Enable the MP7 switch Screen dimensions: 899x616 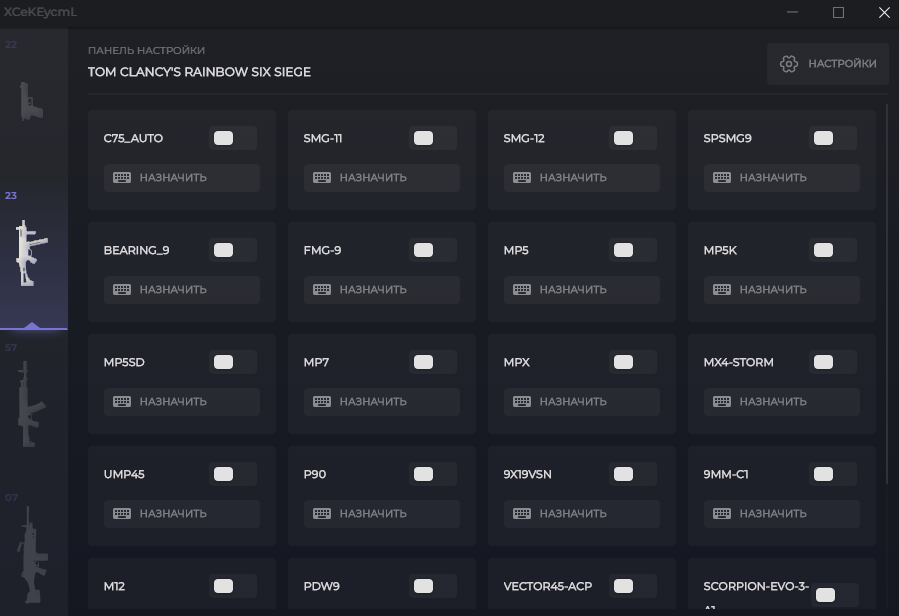pyautogui.click(x=433, y=362)
